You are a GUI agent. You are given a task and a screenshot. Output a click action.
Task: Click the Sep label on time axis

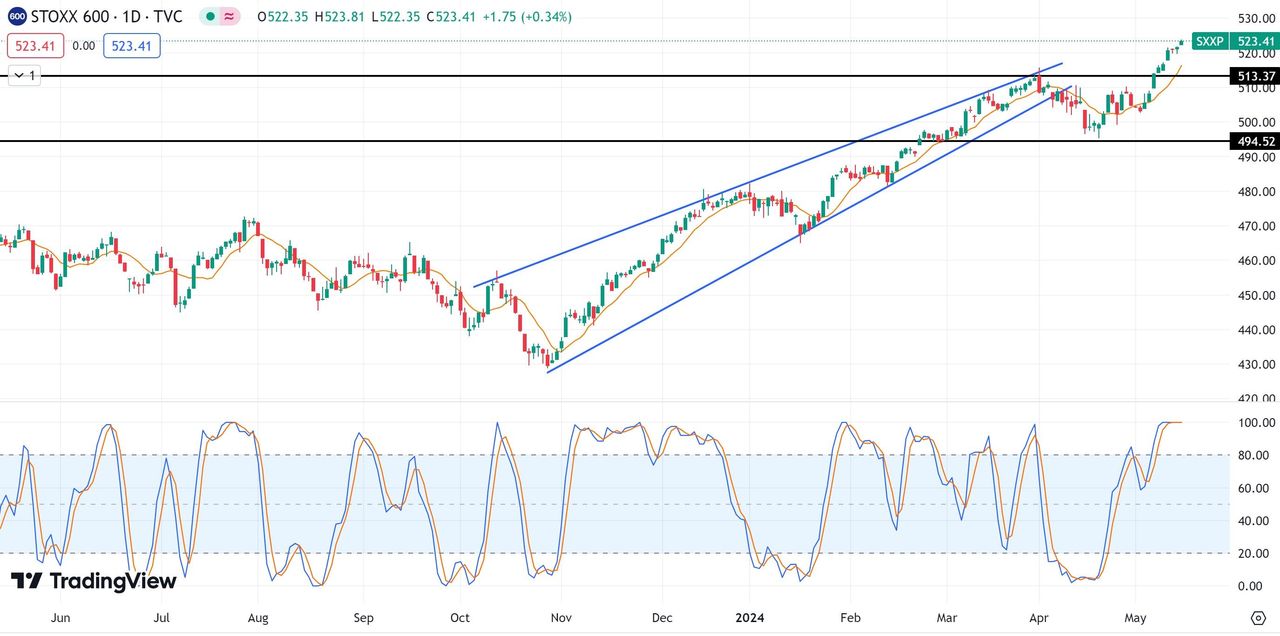364,618
